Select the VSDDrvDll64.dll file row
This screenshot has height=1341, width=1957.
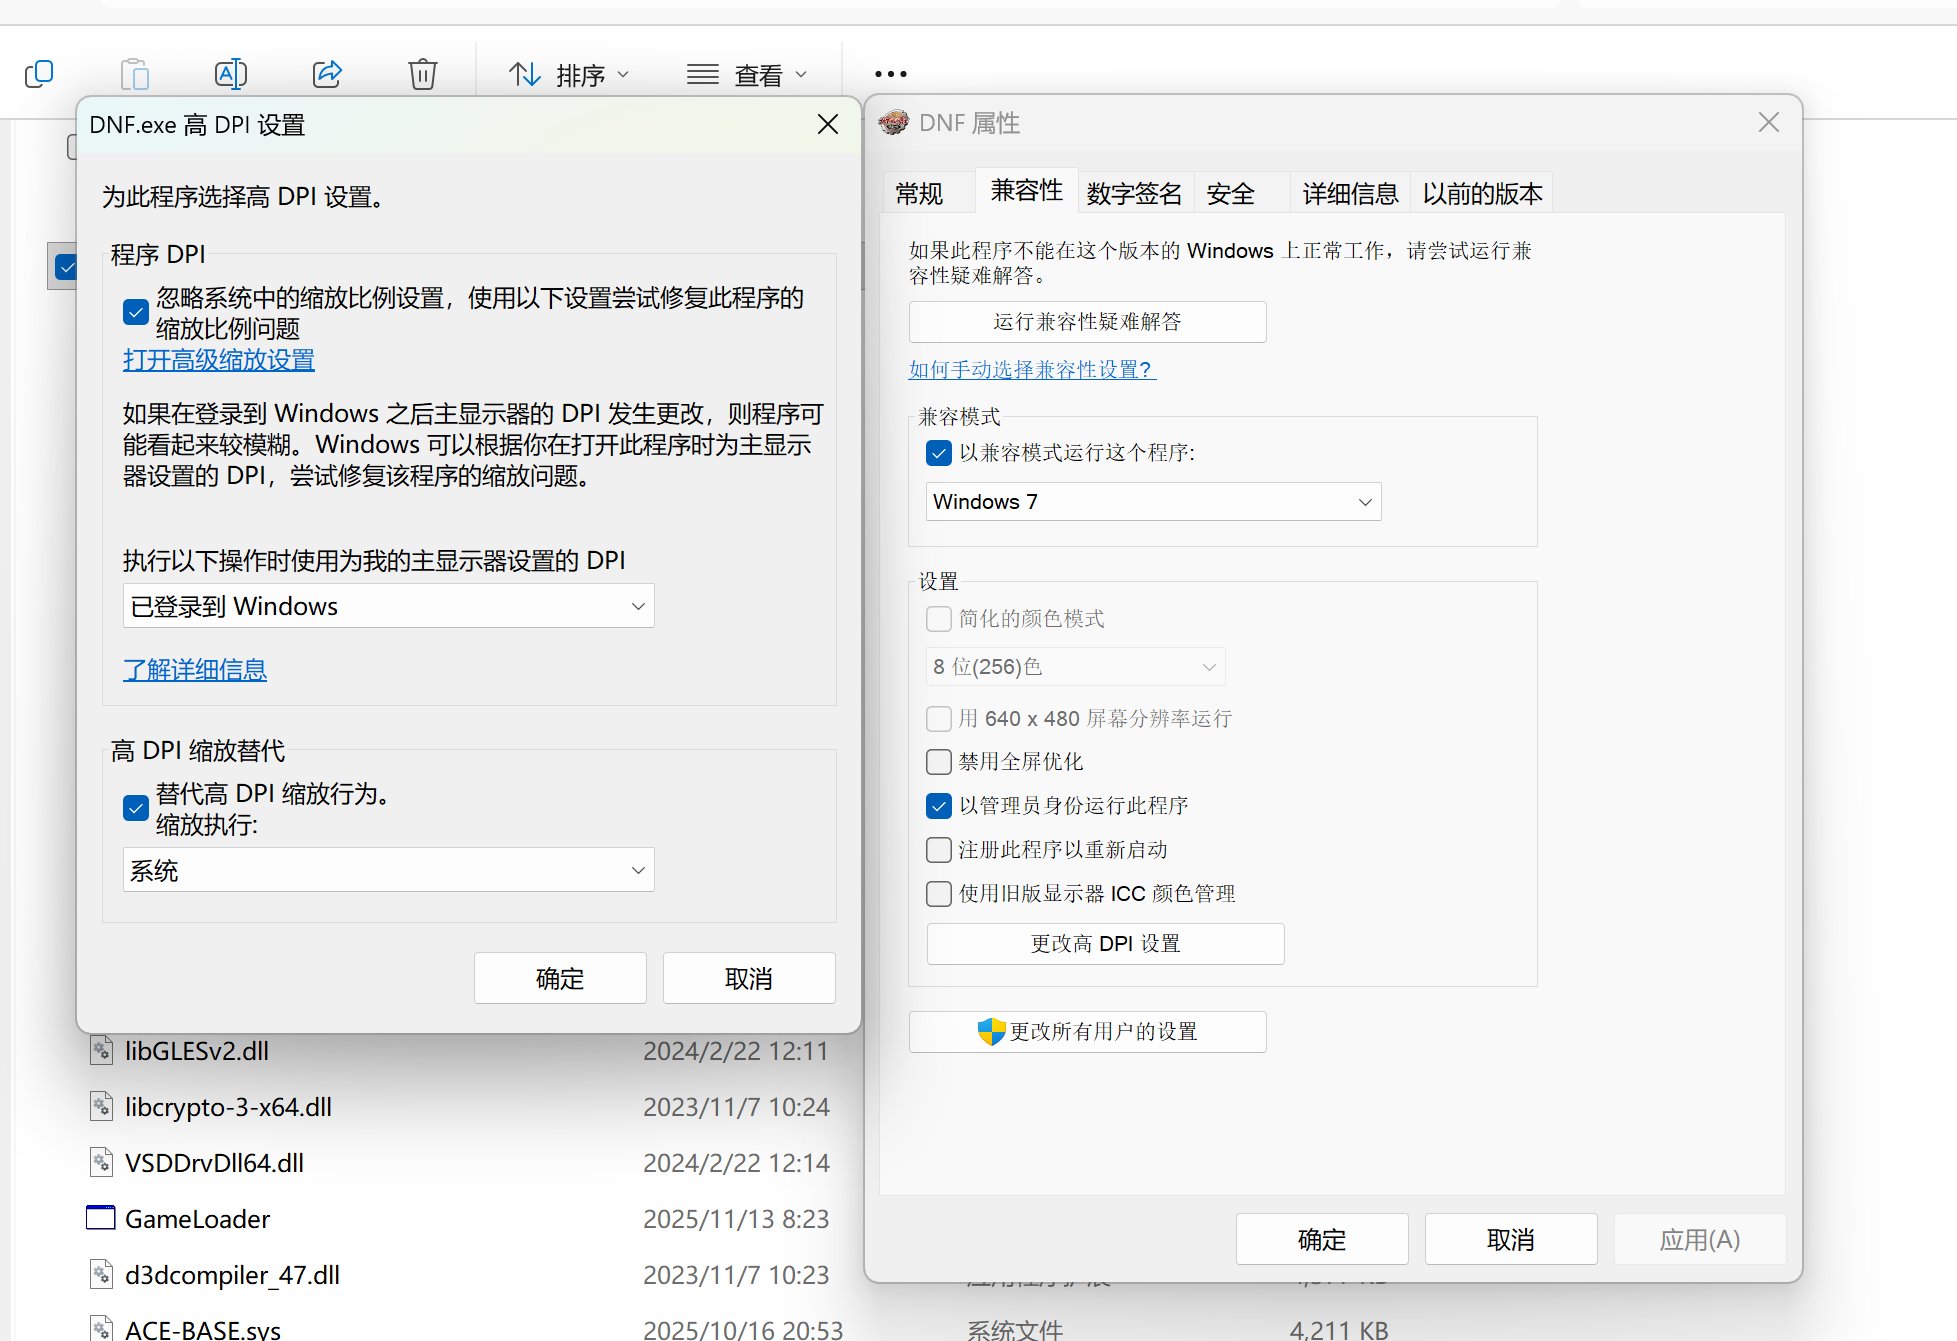[x=215, y=1162]
